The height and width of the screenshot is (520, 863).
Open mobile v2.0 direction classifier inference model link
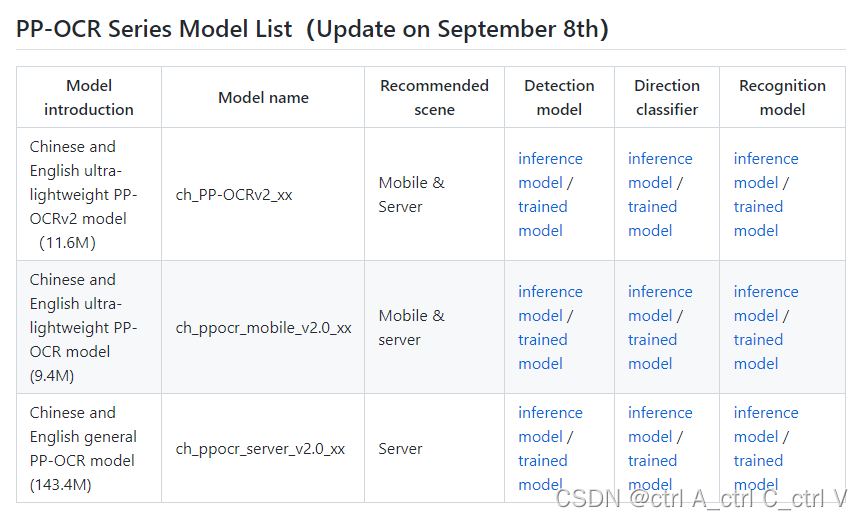660,304
